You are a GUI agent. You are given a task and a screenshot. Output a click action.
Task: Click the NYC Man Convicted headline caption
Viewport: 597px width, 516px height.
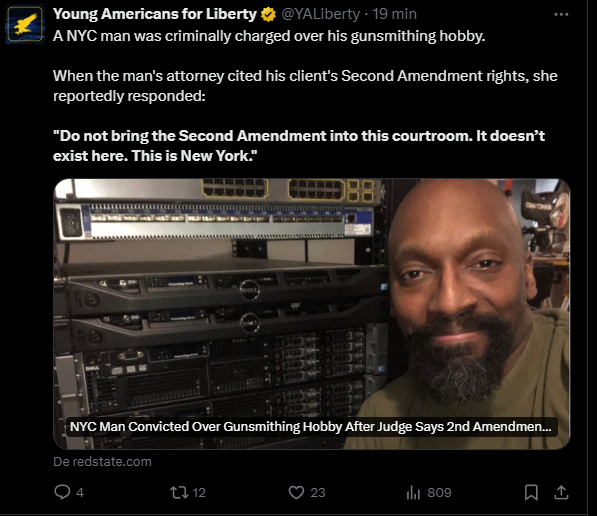click(311, 427)
